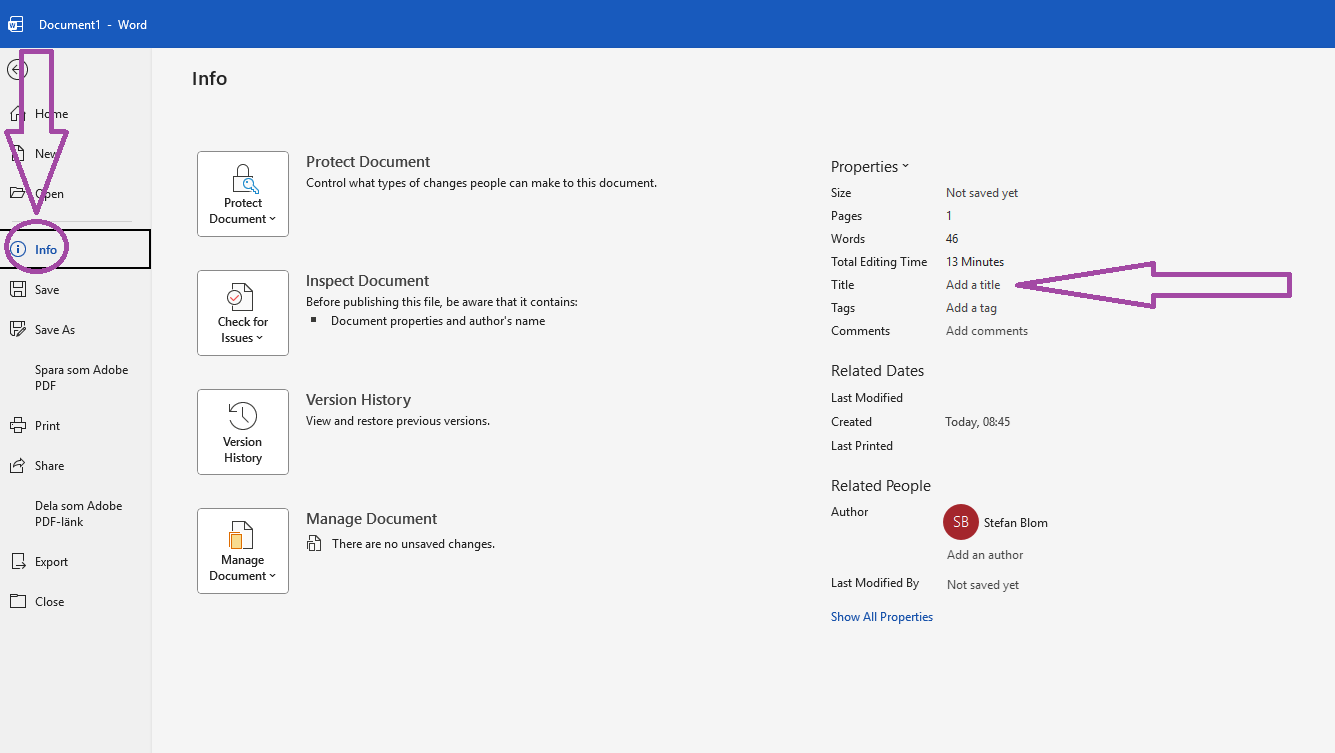Click the Version History button label
Screen dimensions: 1335x753
[x=242, y=450]
